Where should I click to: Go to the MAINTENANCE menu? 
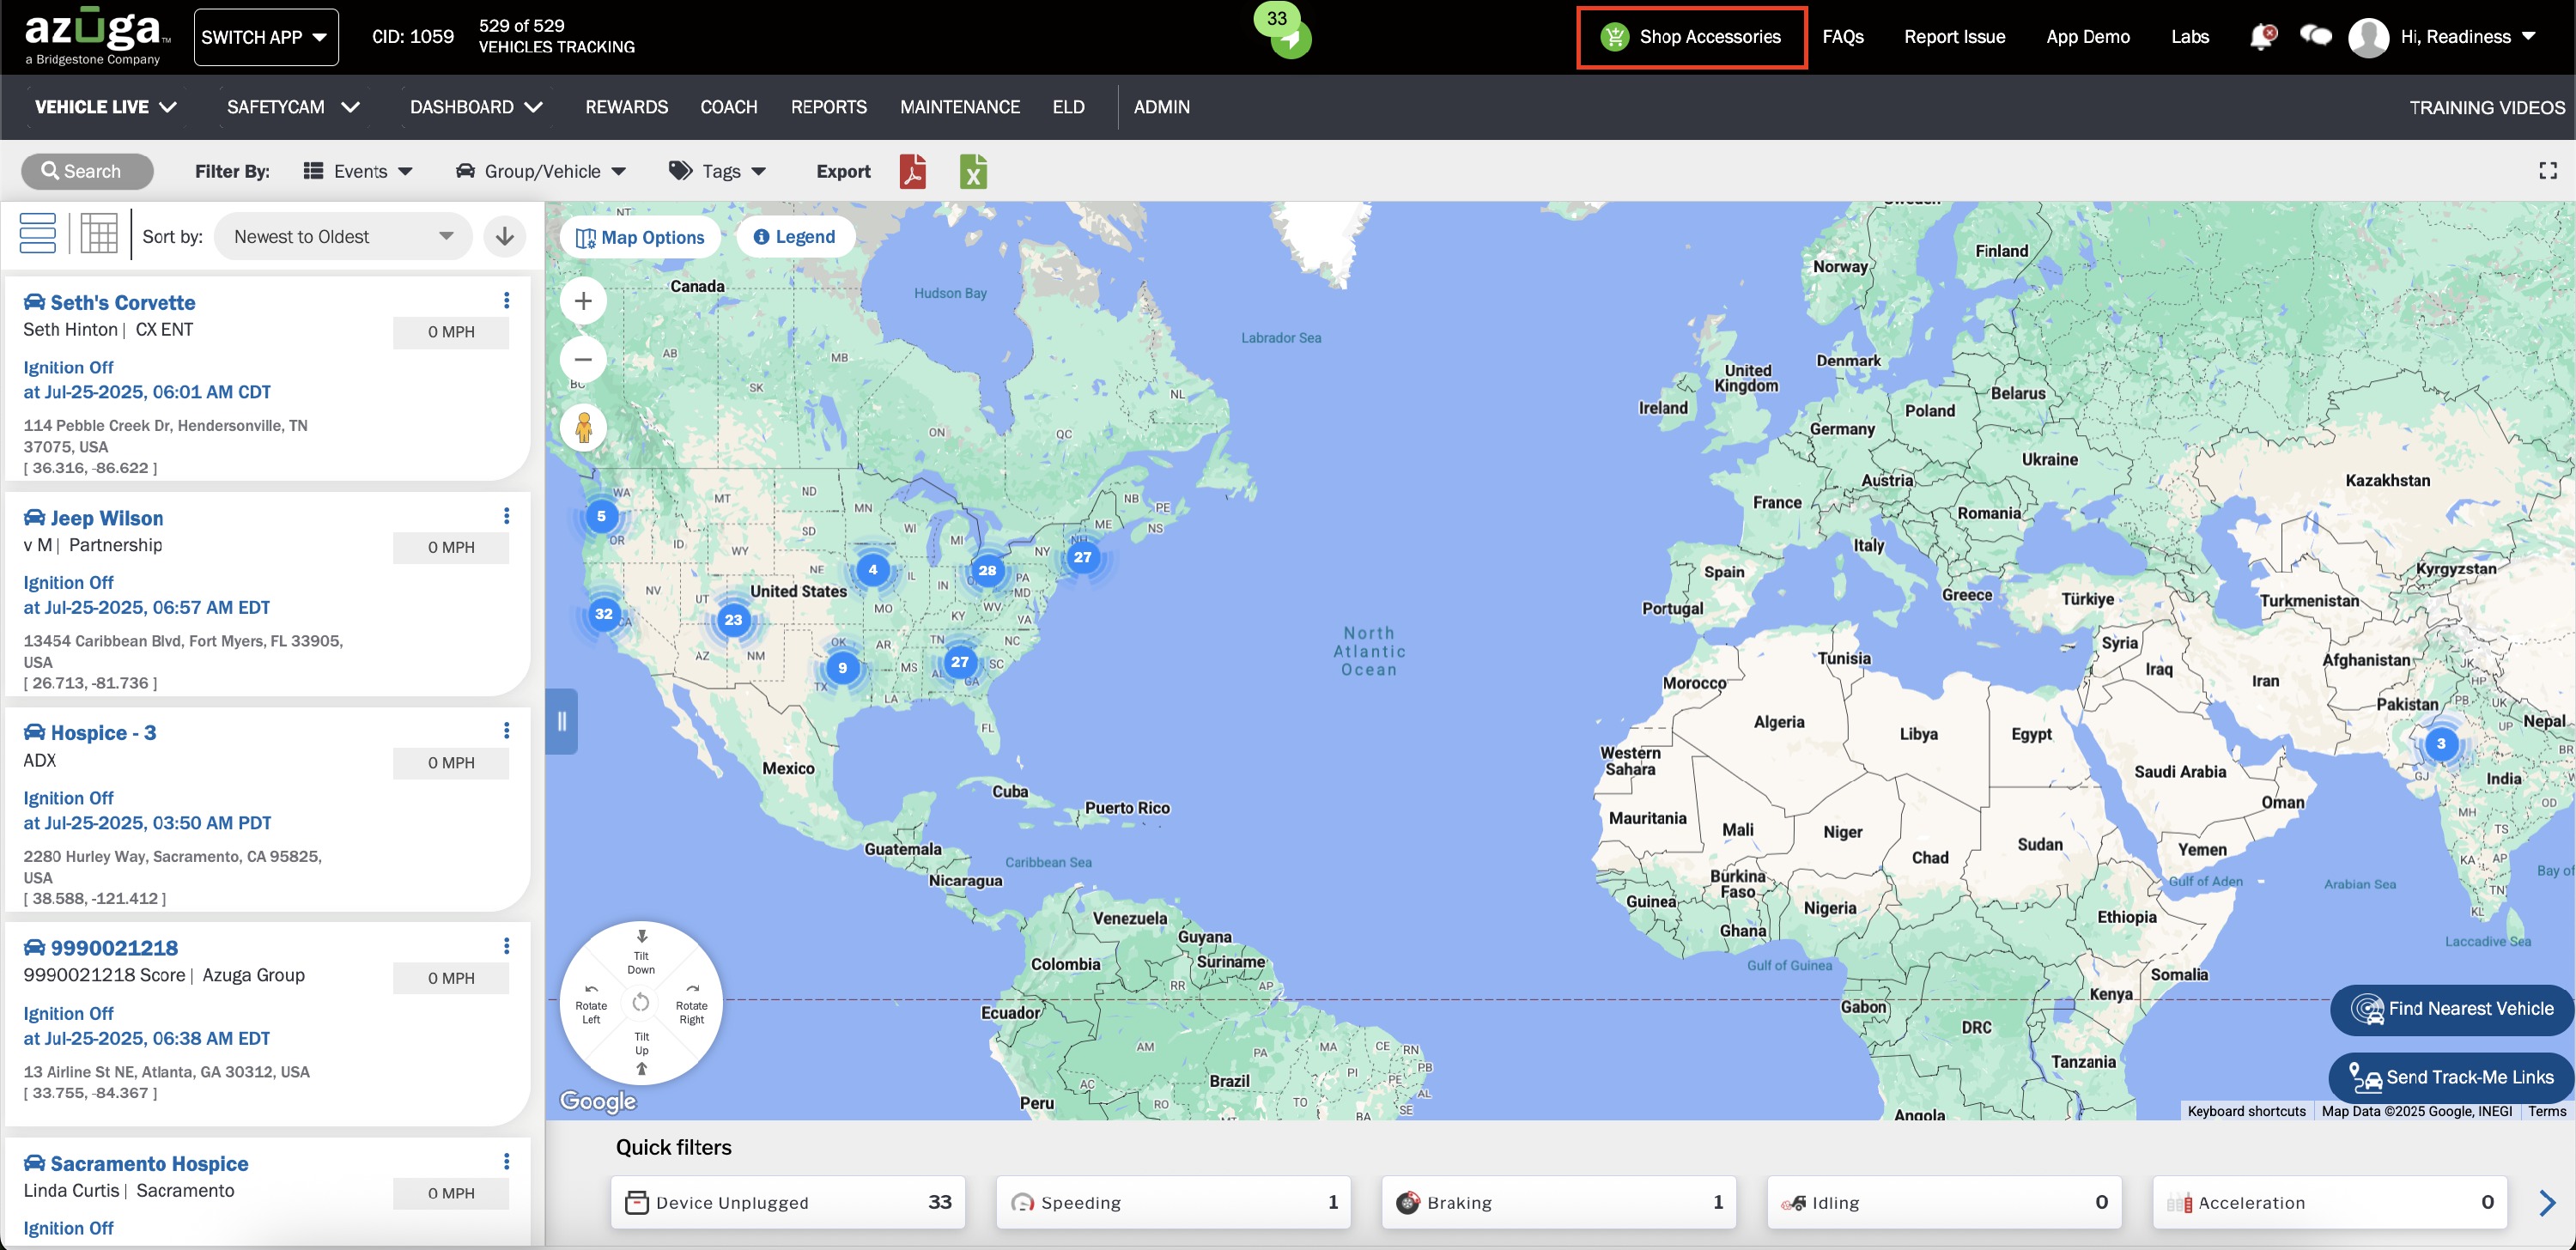pyautogui.click(x=959, y=107)
